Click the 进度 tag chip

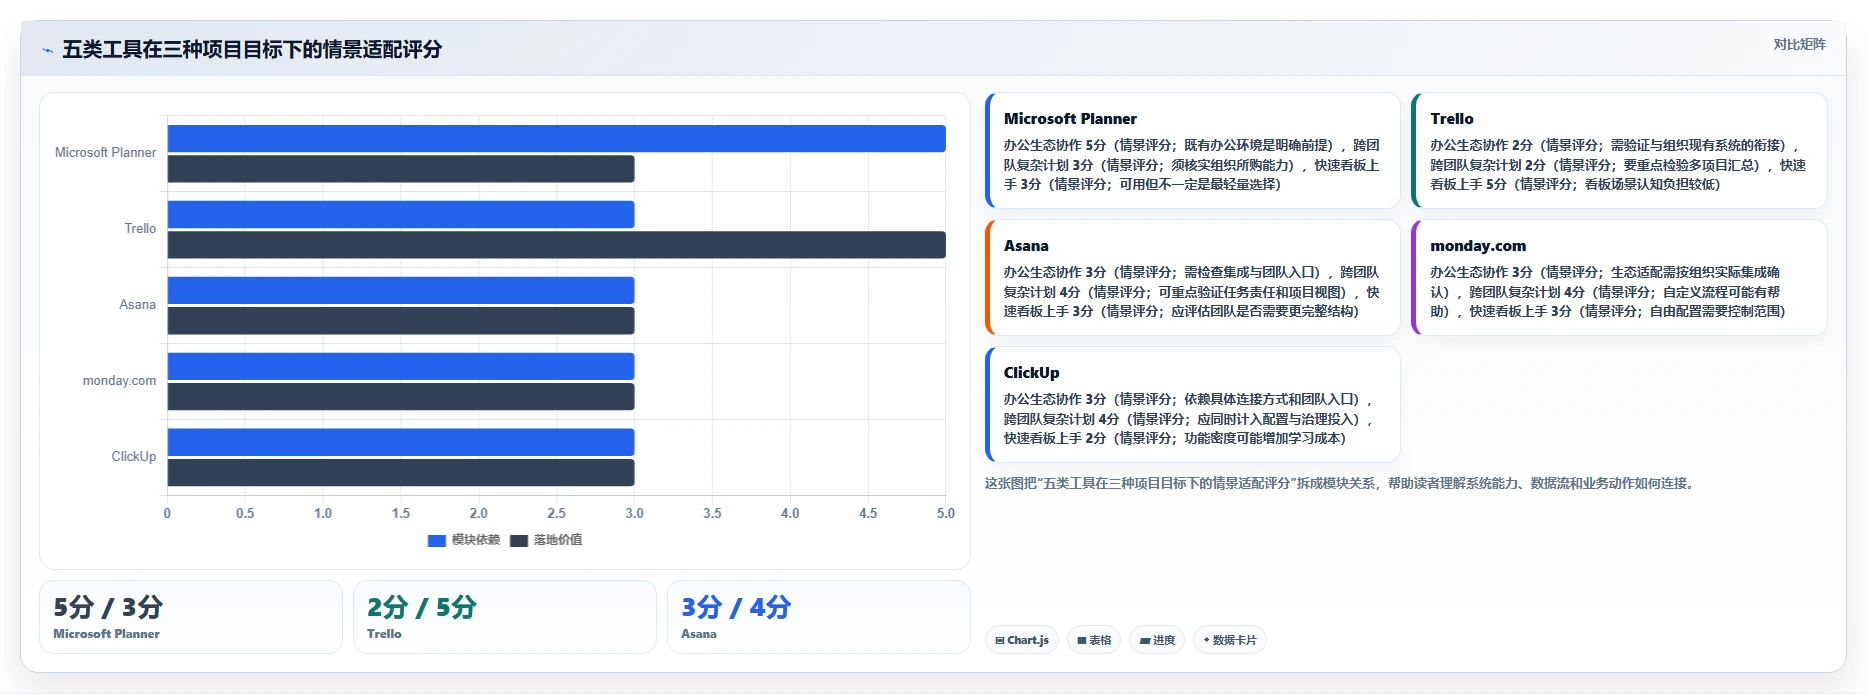pos(1157,640)
